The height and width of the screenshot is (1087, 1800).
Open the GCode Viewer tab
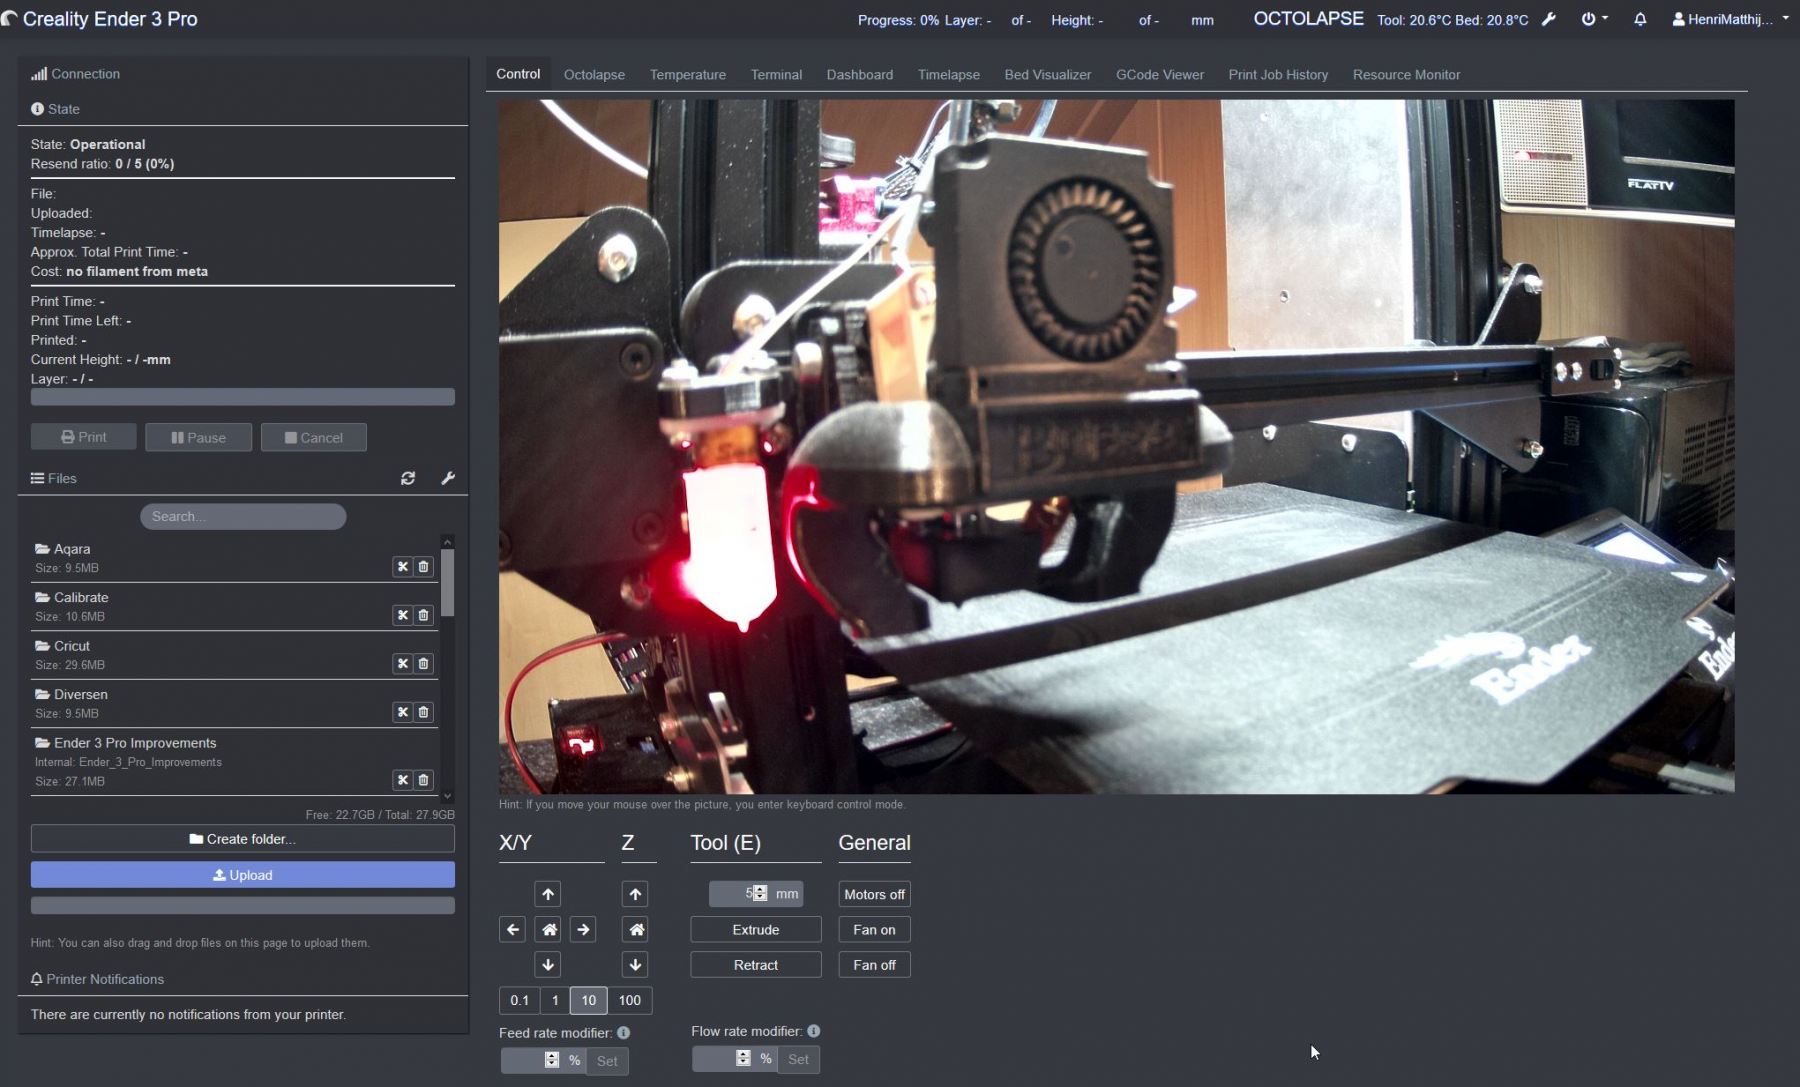tap(1159, 75)
